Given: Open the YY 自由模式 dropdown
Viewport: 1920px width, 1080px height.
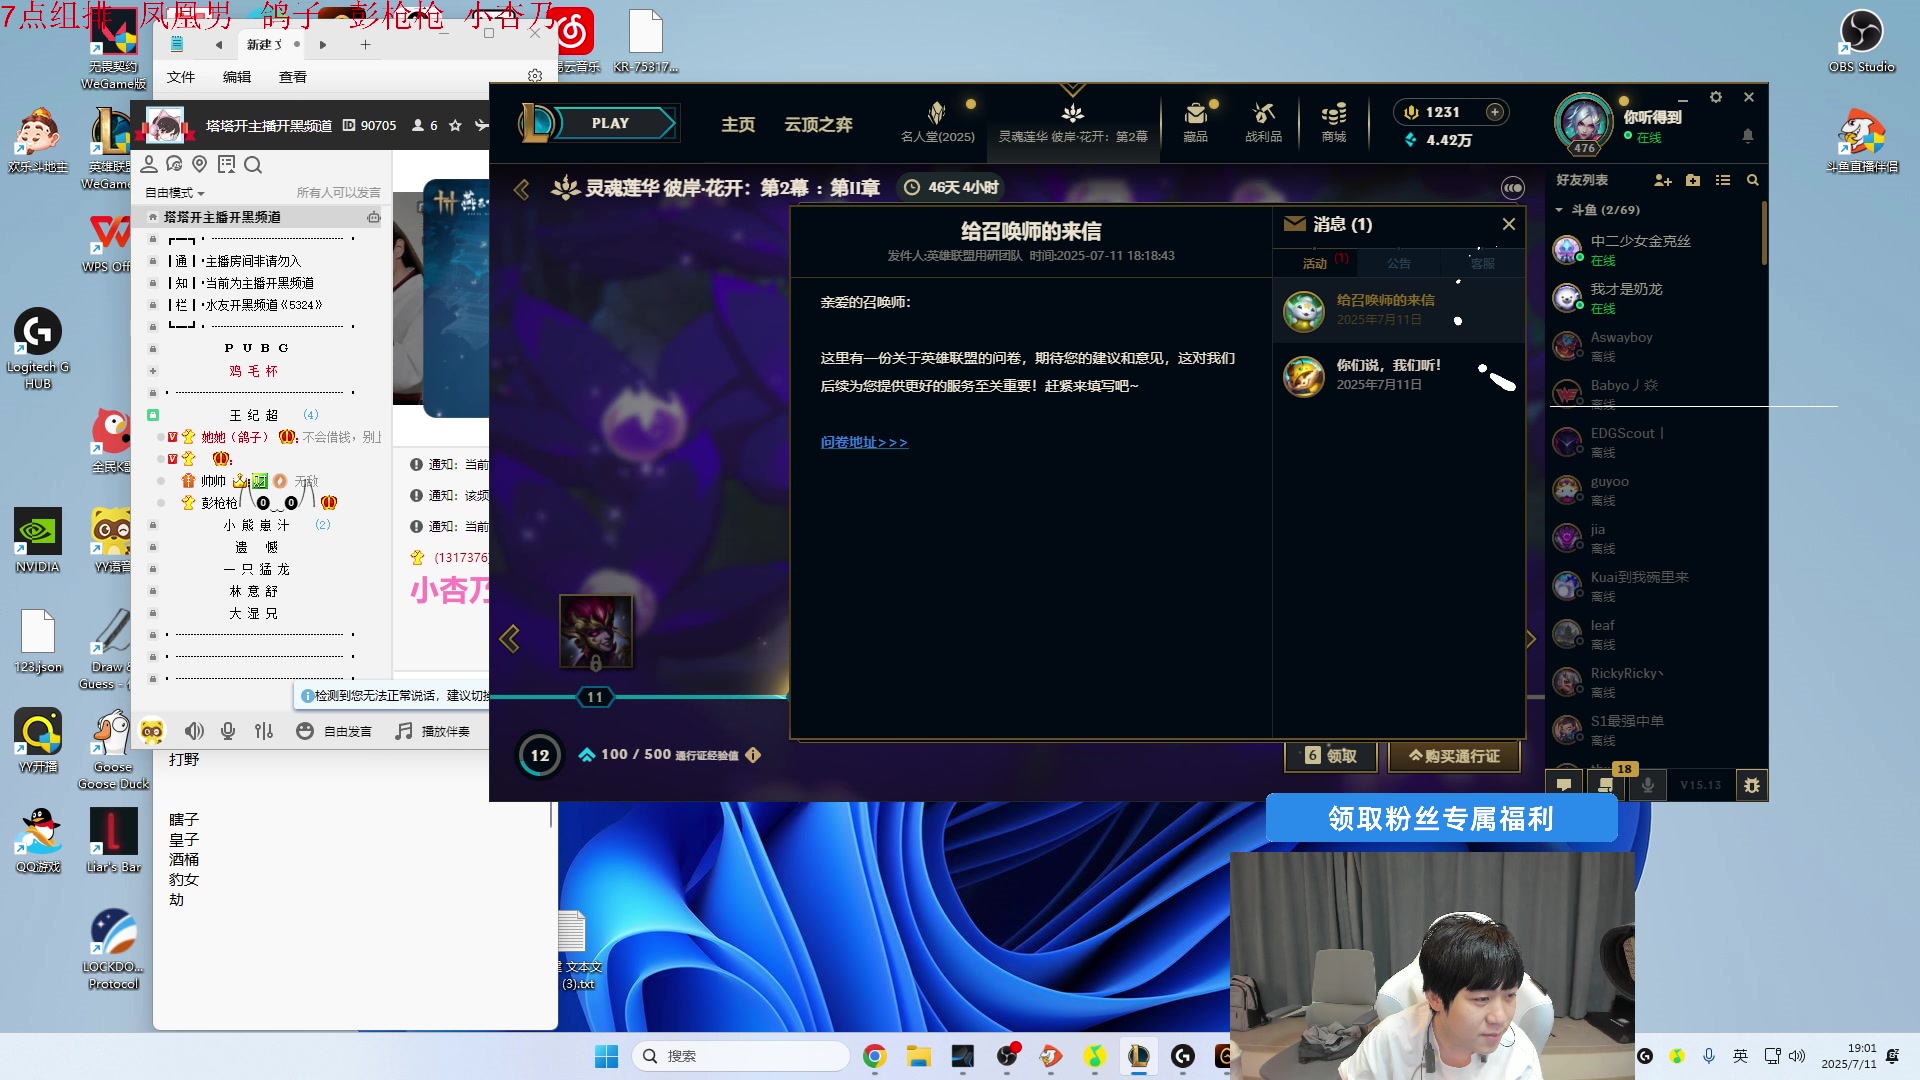Looking at the screenshot, I should tap(175, 192).
